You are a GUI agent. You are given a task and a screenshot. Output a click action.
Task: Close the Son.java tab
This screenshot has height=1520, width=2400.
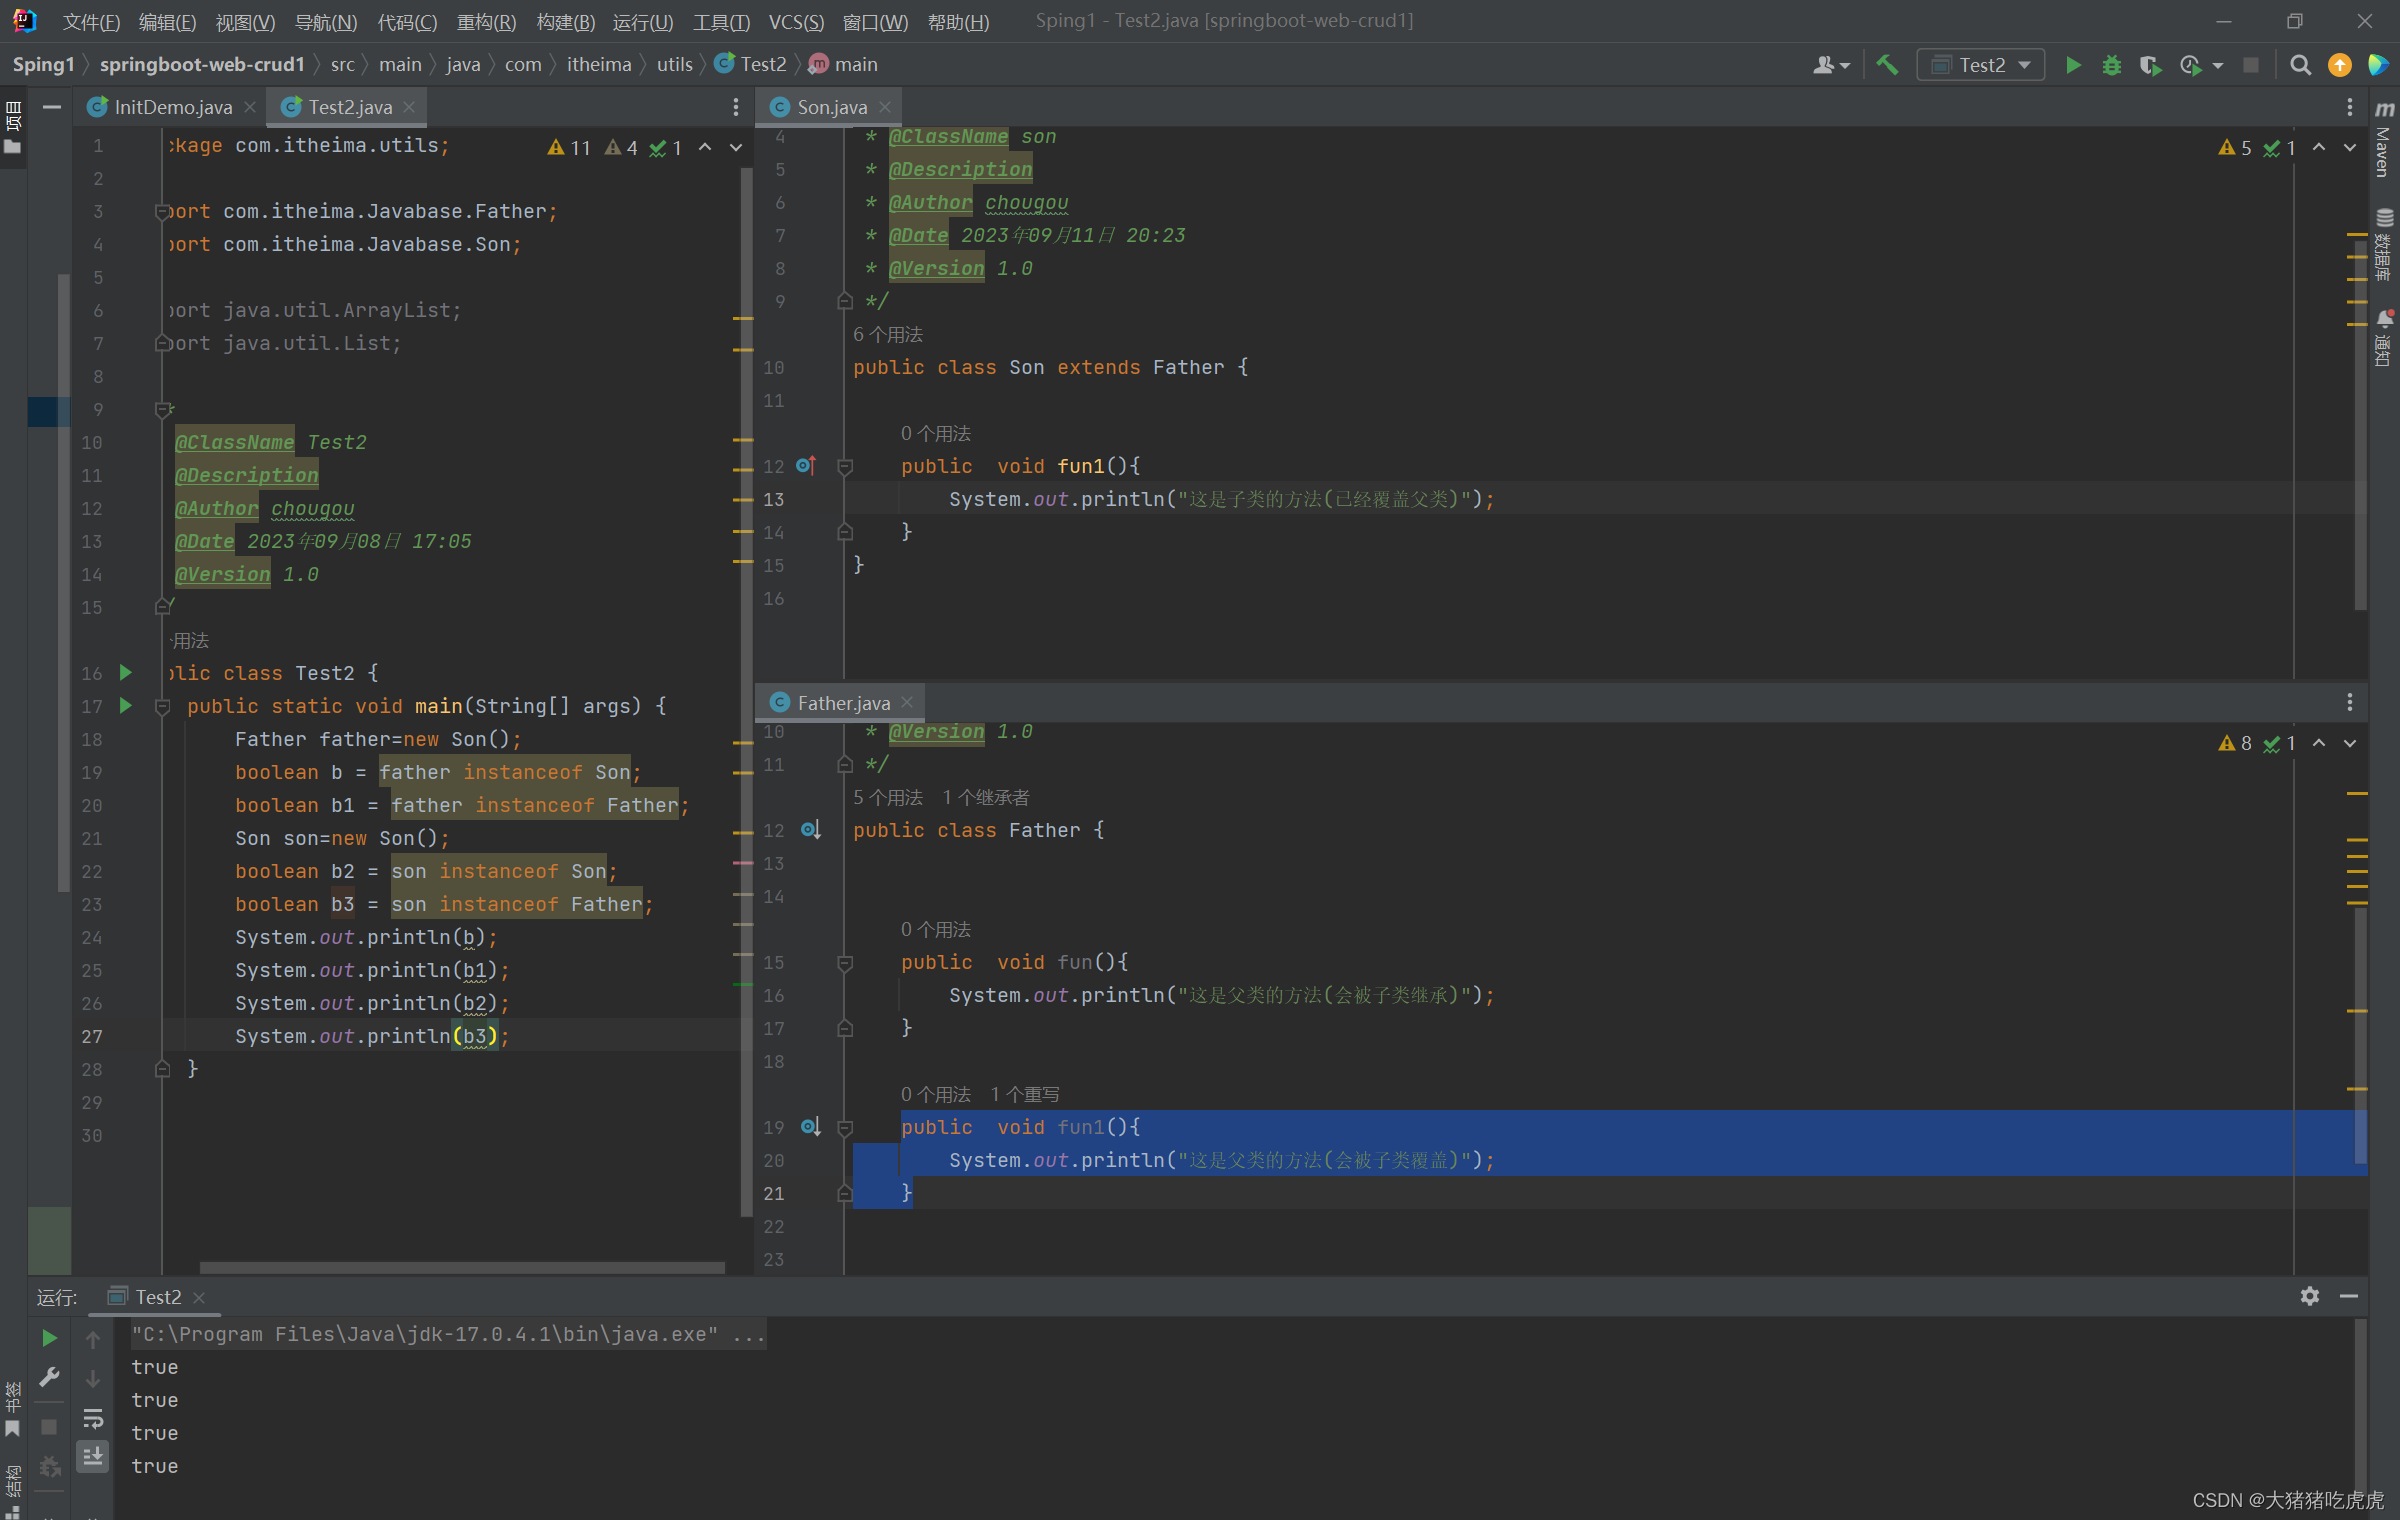pyautogui.click(x=885, y=107)
